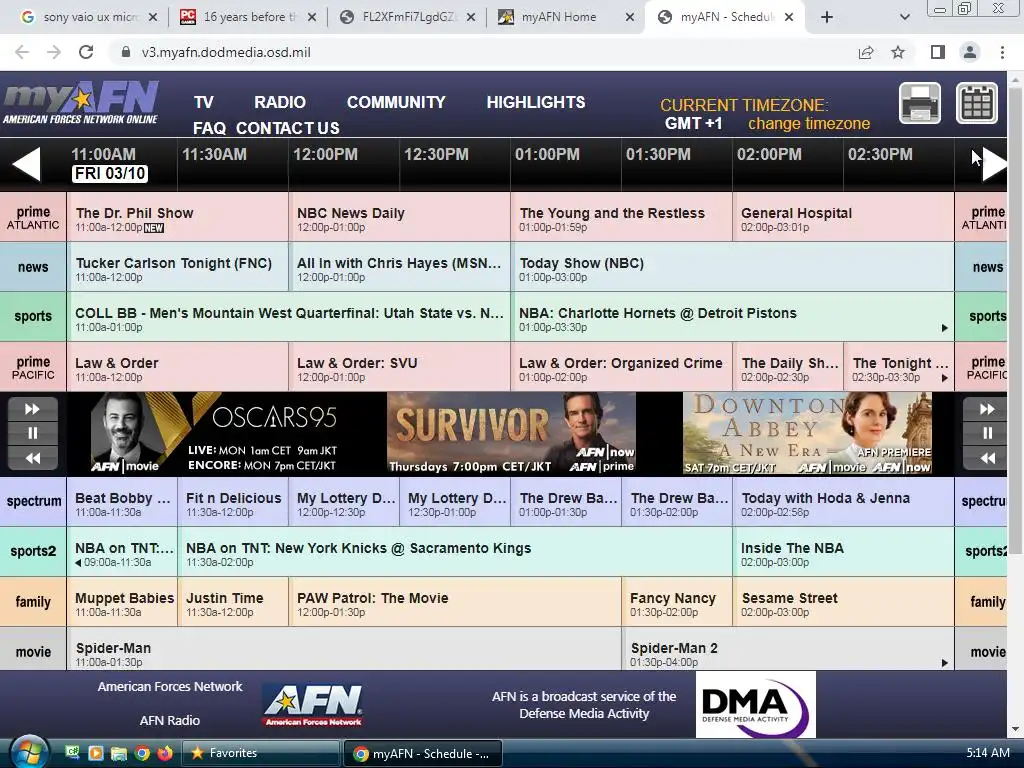Go back in the browser

(x=22, y=52)
